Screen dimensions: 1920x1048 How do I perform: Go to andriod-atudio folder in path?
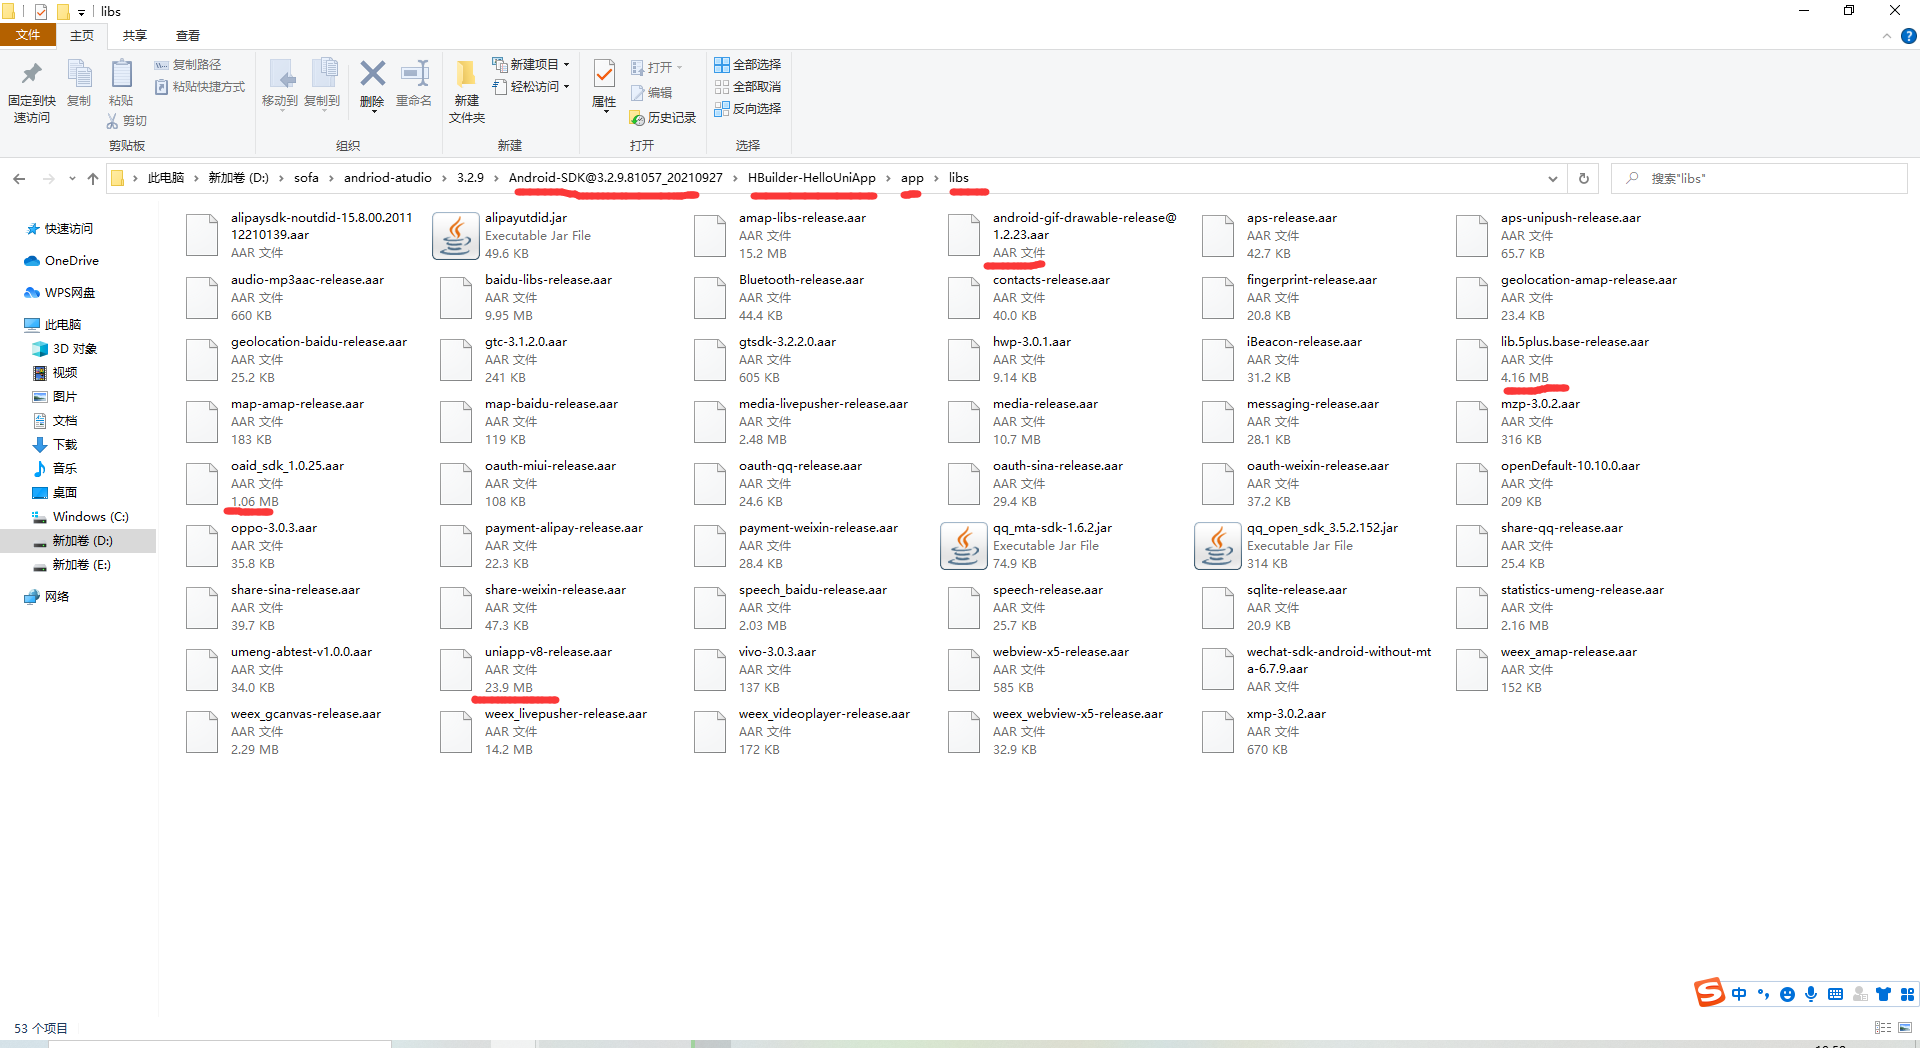pyautogui.click(x=388, y=178)
